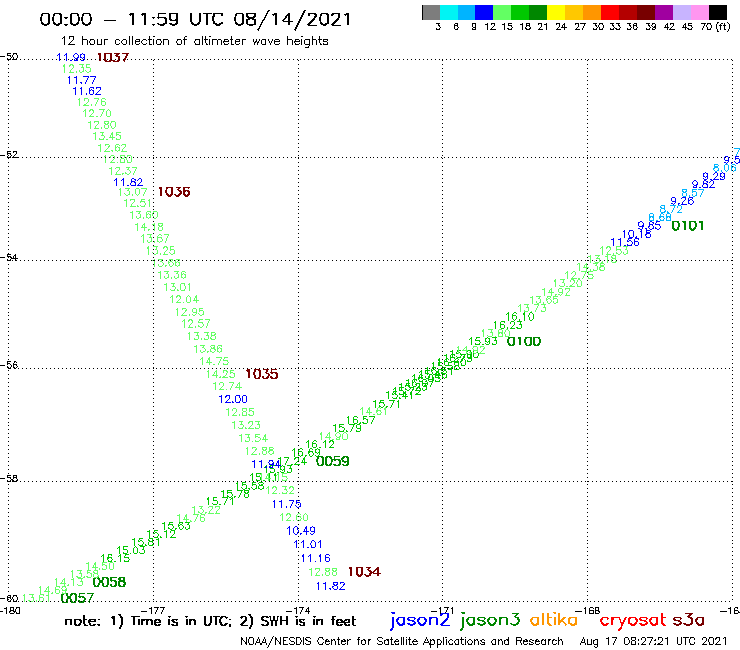
Task: Select the blue value "11.75"
Action: [286, 504]
